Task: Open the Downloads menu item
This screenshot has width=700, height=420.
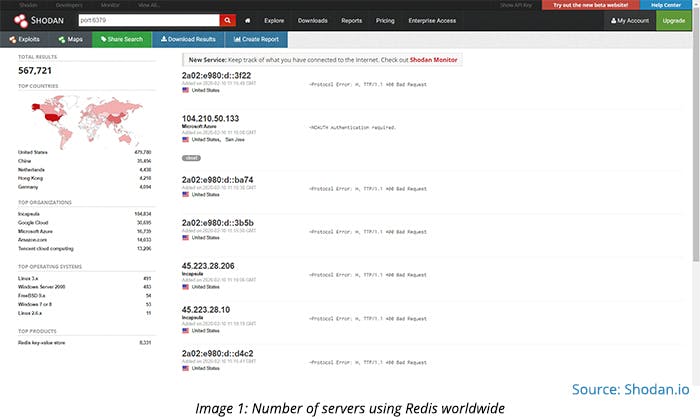Action: pyautogui.click(x=312, y=21)
